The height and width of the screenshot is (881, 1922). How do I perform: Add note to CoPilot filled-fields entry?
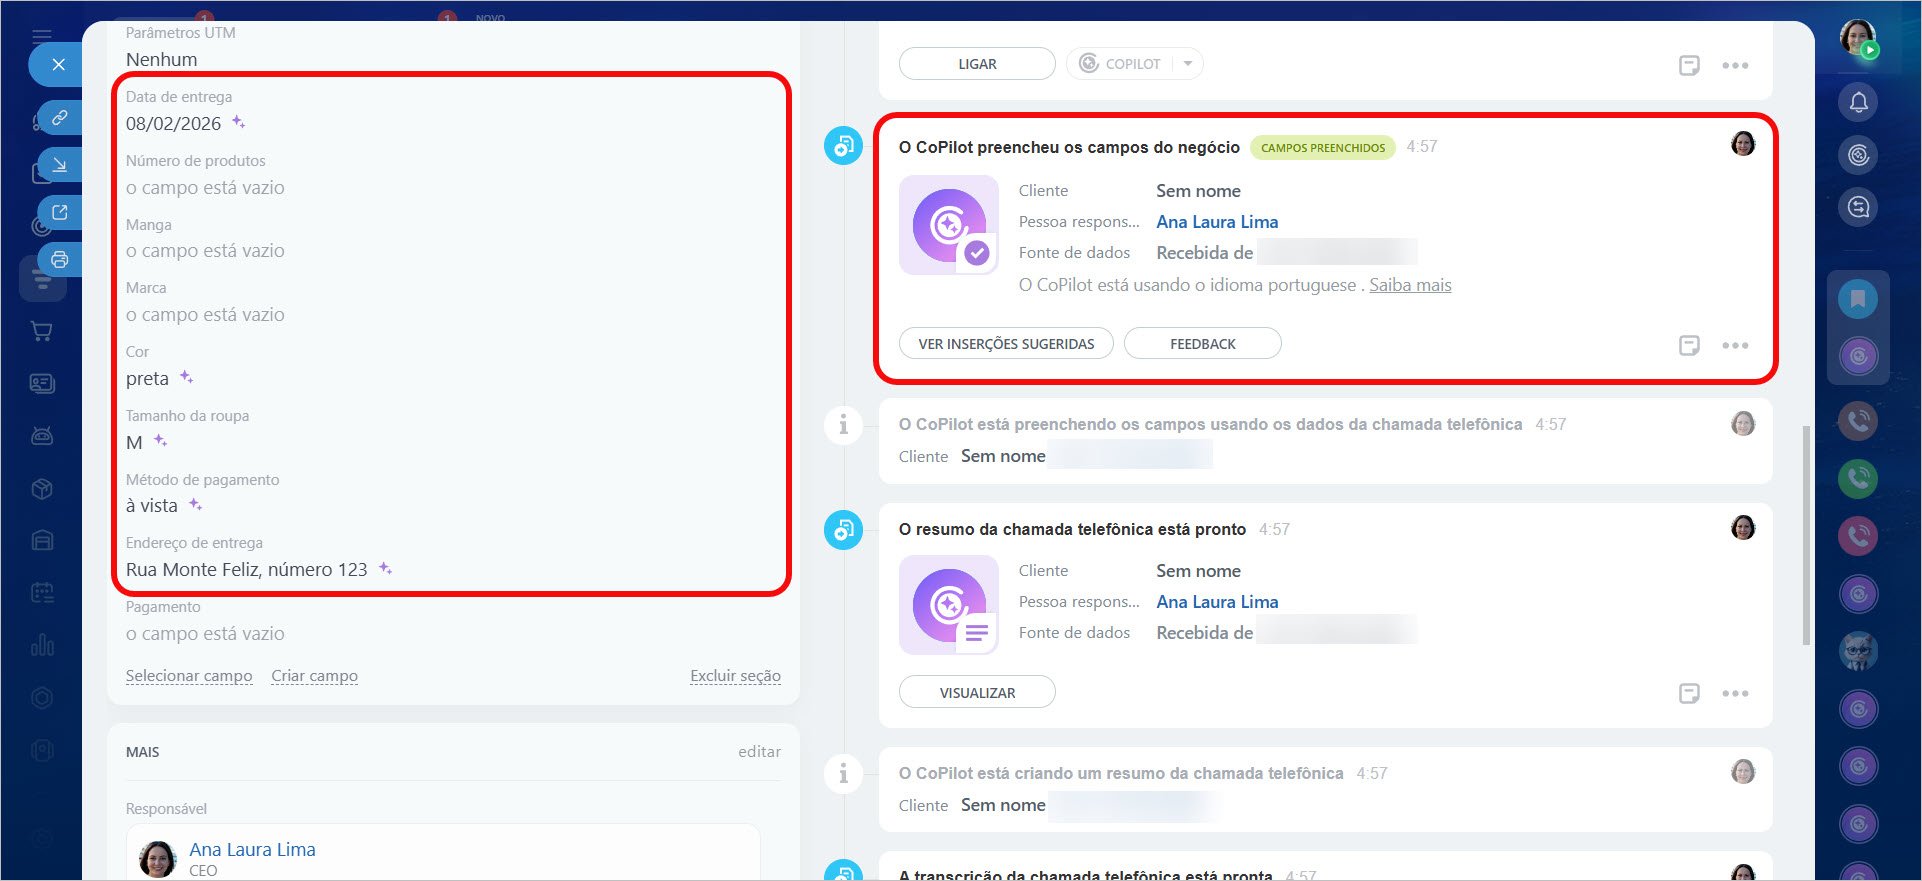point(1689,345)
